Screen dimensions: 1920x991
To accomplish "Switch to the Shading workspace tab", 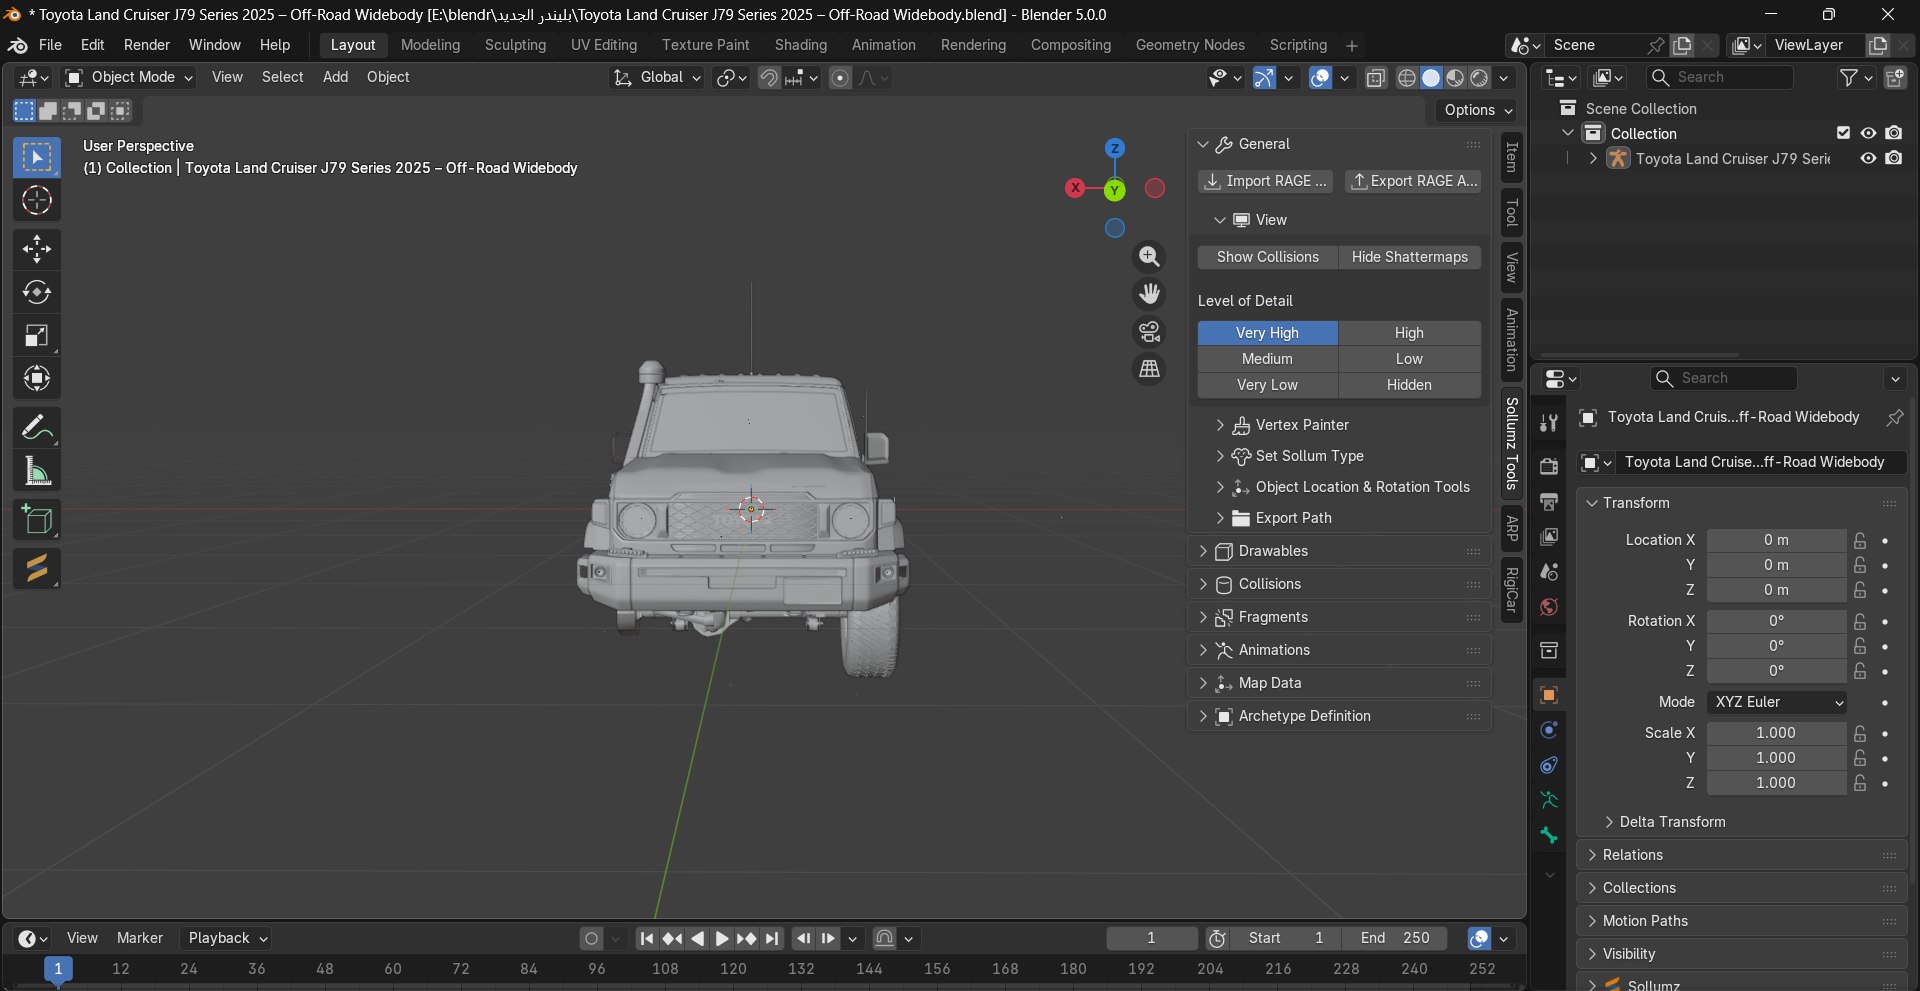I will click(801, 45).
